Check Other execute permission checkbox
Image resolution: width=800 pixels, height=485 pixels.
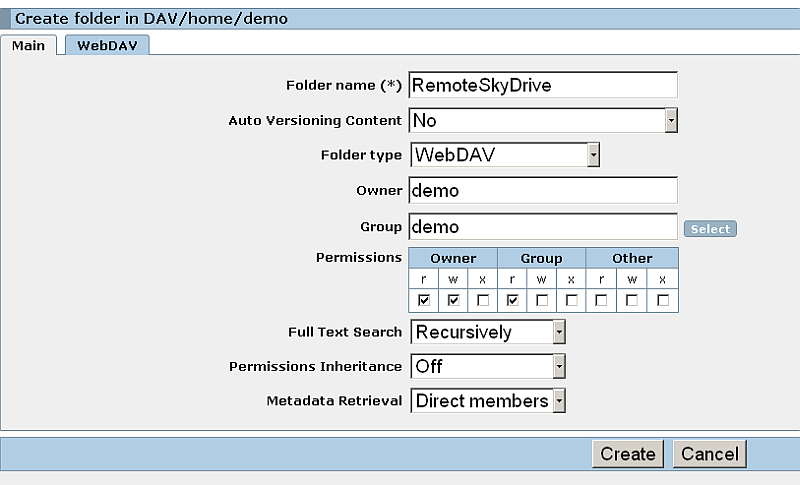662,300
